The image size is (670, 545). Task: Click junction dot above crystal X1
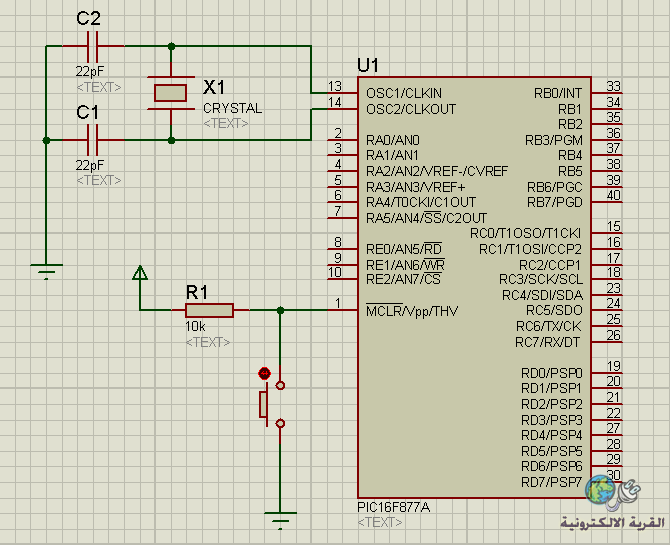[x=171, y=46]
